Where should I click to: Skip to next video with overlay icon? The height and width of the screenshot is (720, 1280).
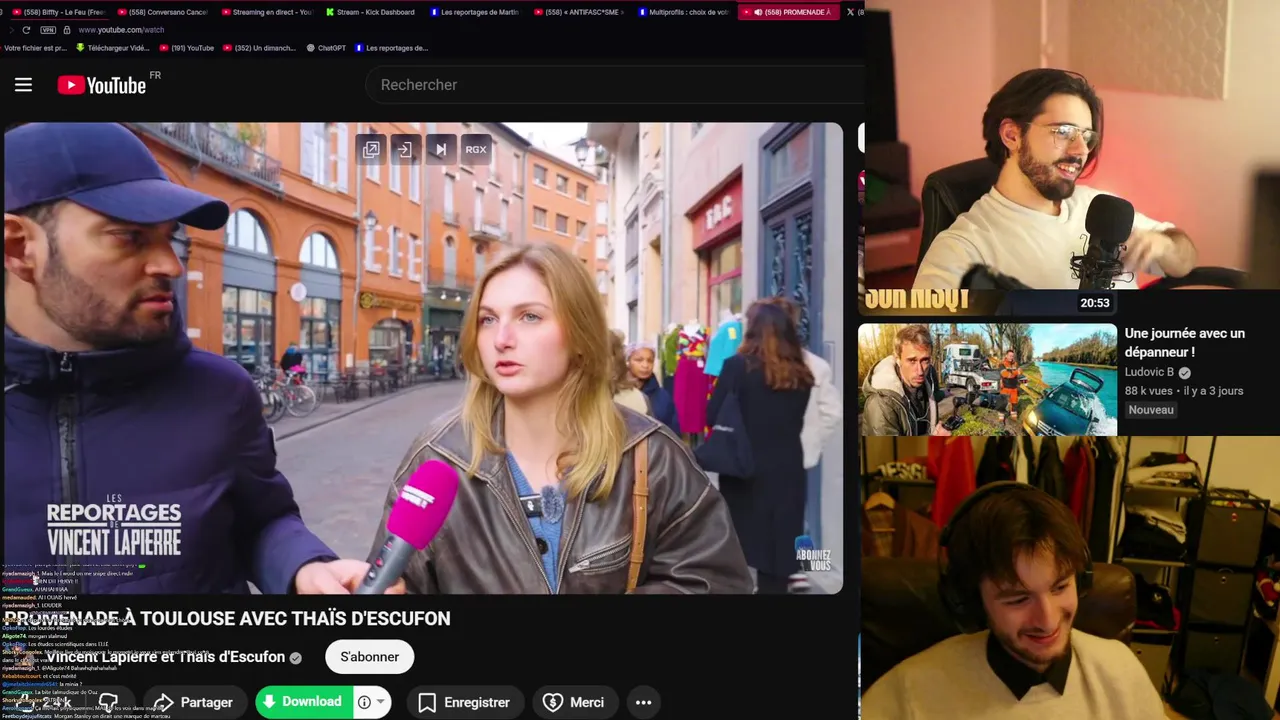coord(441,149)
